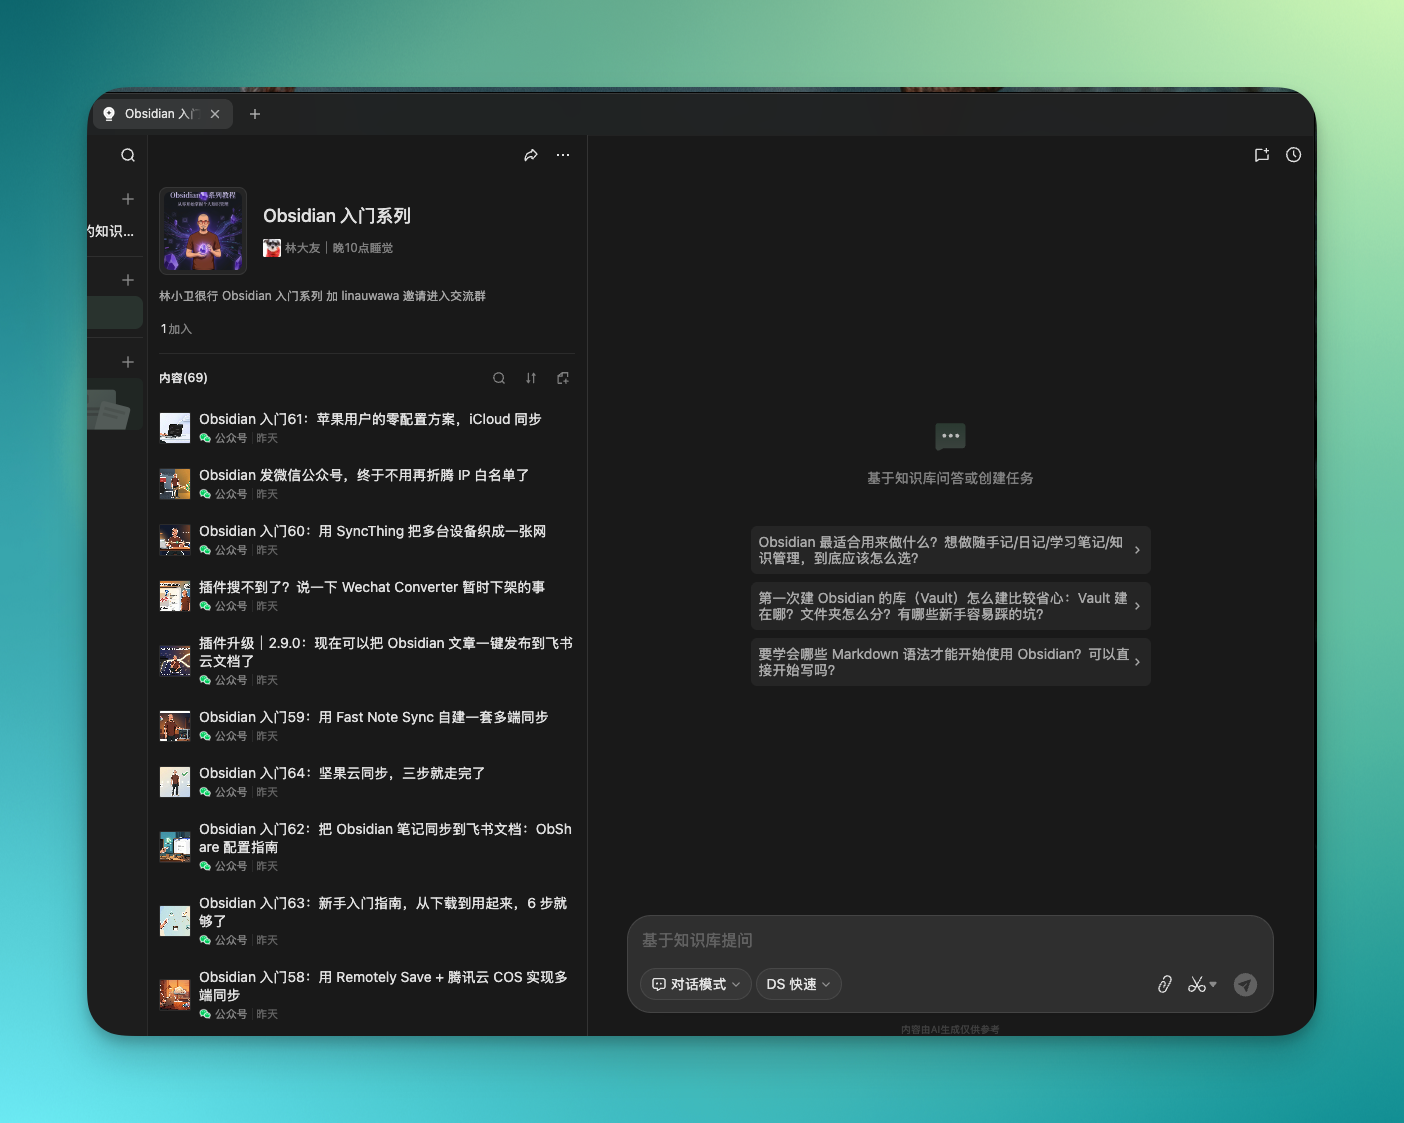Open the scissors tool dropdown

click(x=1202, y=984)
